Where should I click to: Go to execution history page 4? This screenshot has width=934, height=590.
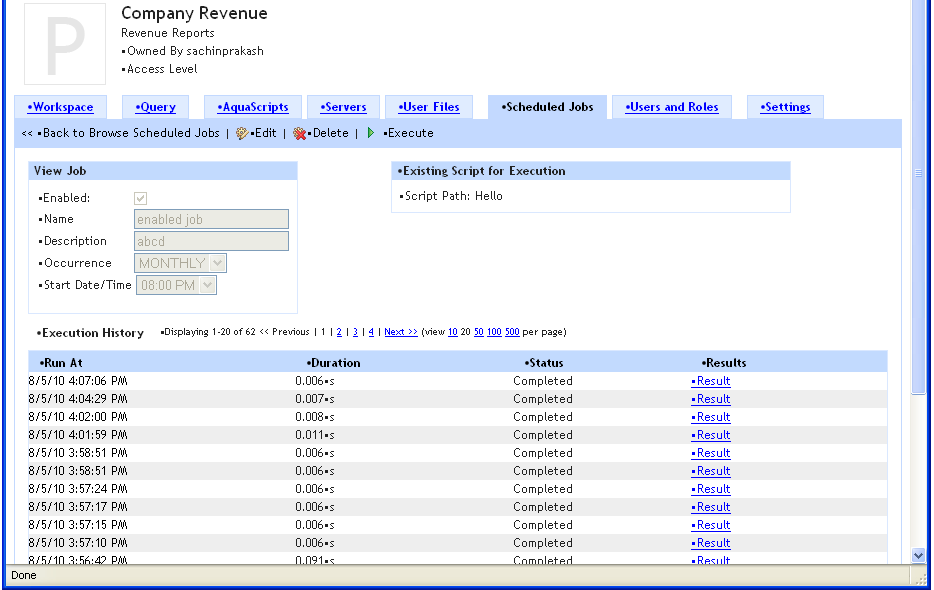tap(371, 332)
